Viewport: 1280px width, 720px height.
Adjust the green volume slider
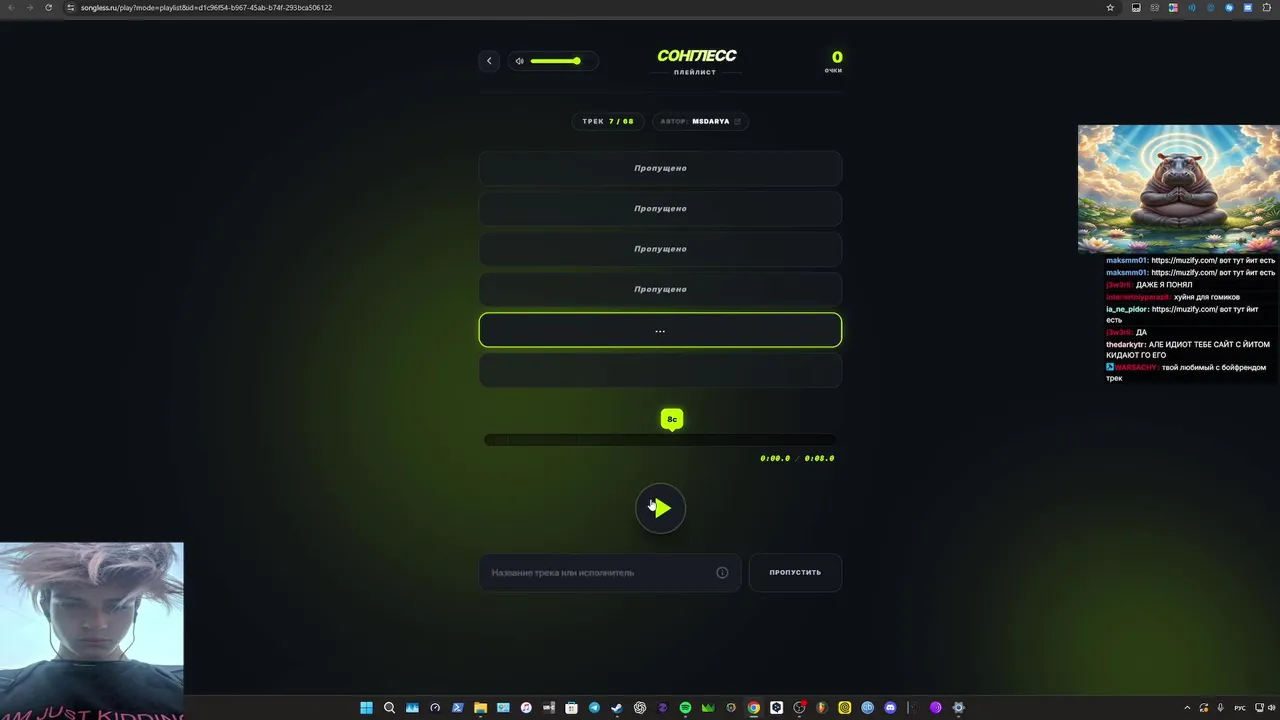(x=556, y=61)
